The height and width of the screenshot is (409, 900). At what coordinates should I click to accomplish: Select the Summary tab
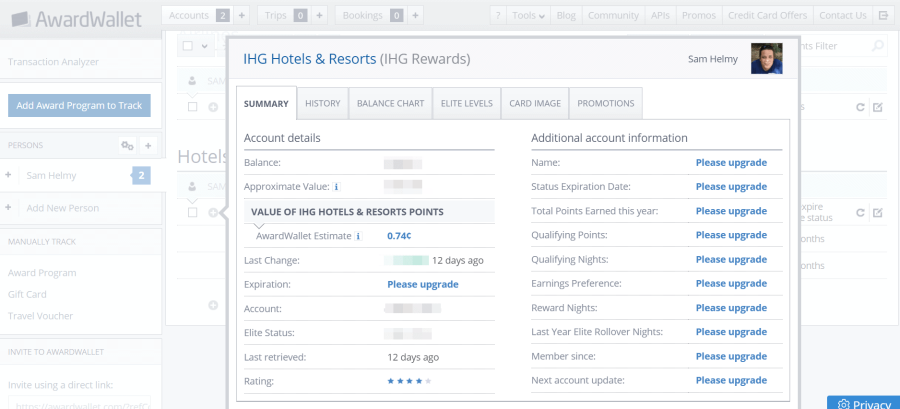coord(266,103)
